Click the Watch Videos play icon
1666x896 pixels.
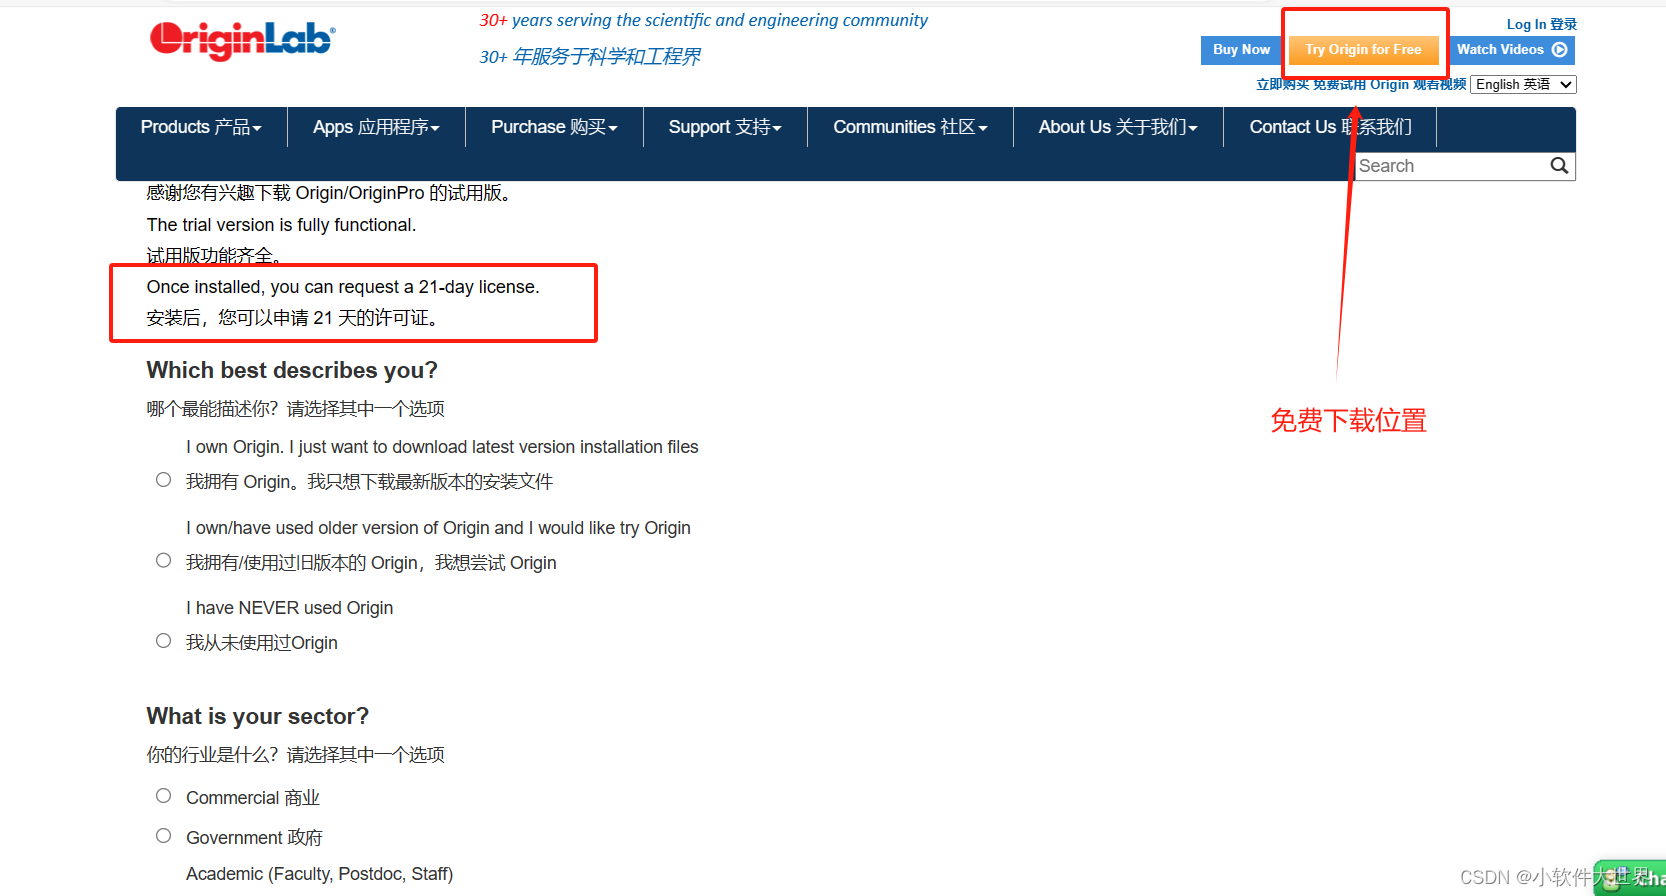1559,50
